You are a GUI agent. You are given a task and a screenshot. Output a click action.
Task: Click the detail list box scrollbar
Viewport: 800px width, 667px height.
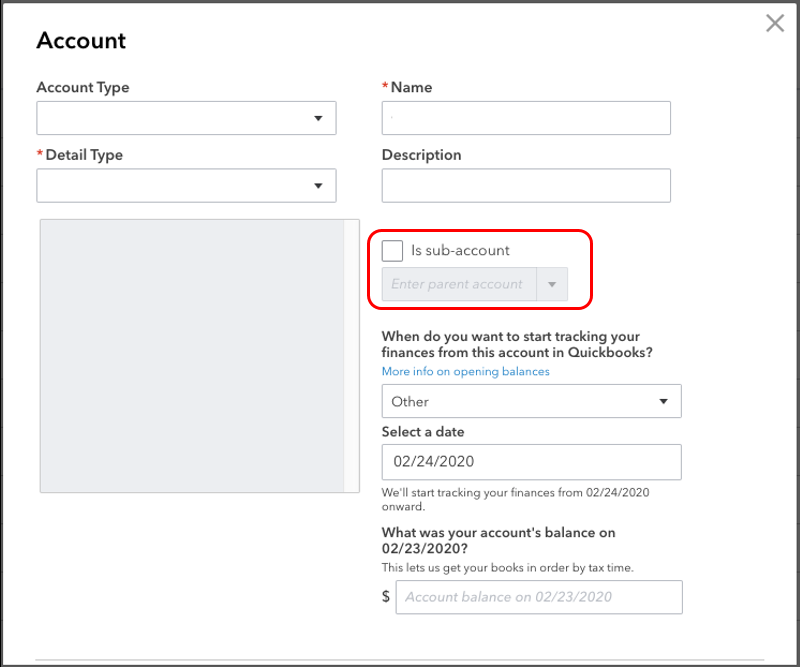click(x=351, y=356)
